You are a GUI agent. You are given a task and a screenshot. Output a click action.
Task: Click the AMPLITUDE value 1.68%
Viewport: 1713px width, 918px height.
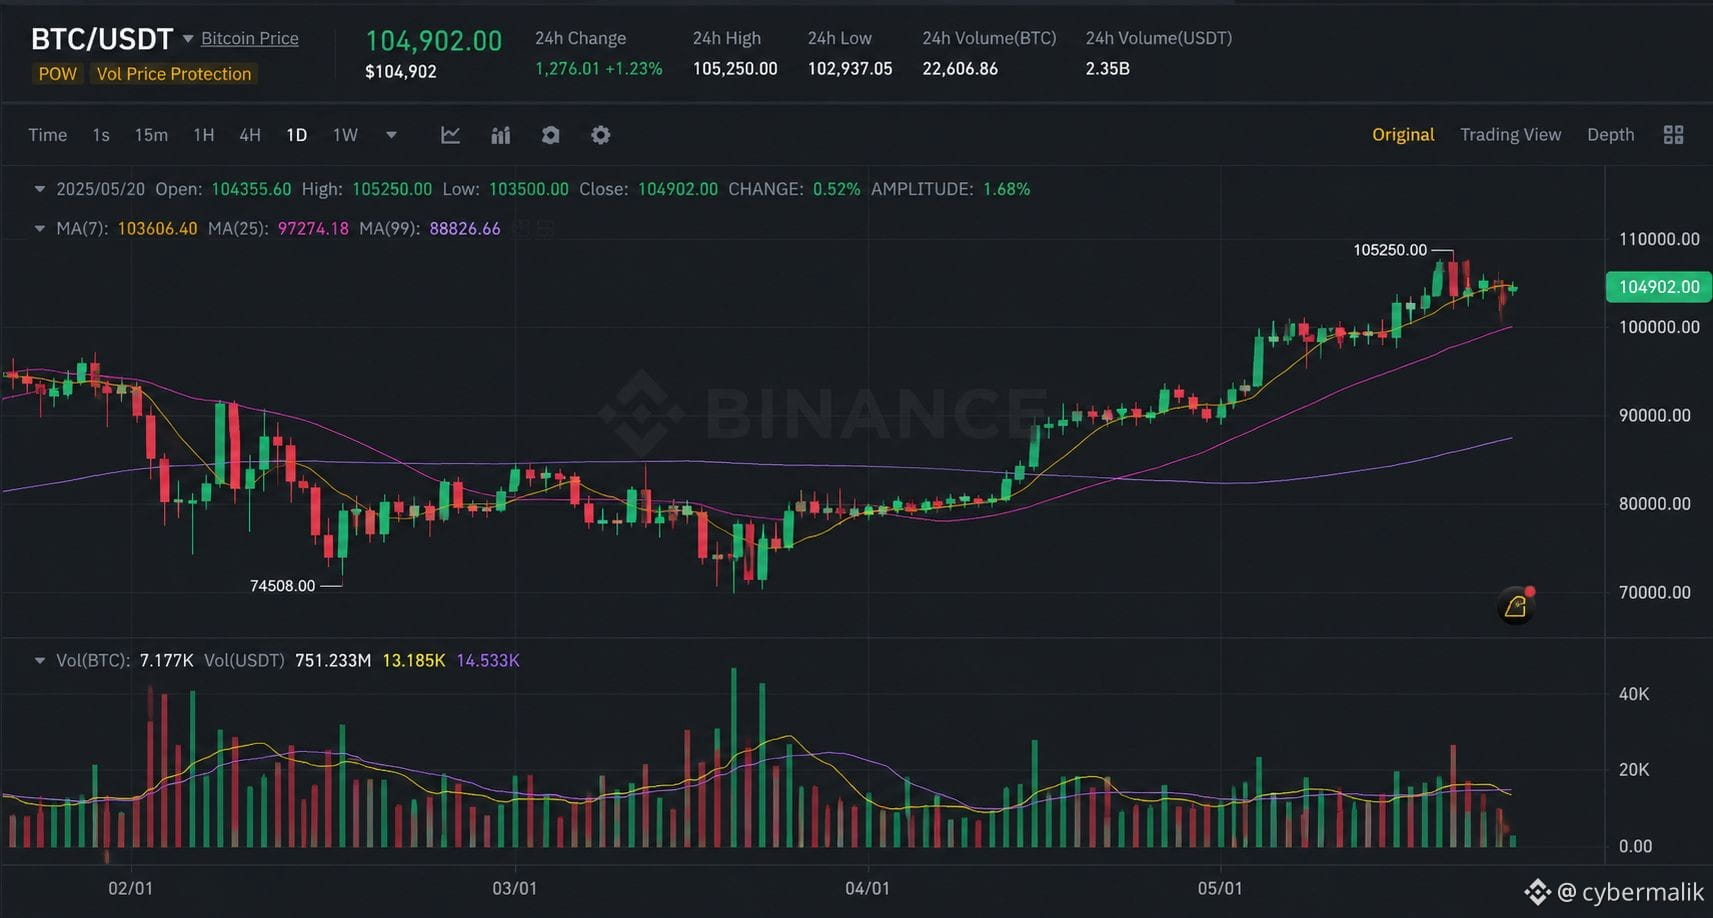pos(1007,189)
